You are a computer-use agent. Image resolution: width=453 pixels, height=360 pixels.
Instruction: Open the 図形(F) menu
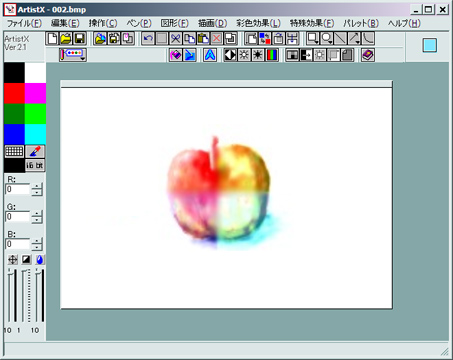(175, 23)
